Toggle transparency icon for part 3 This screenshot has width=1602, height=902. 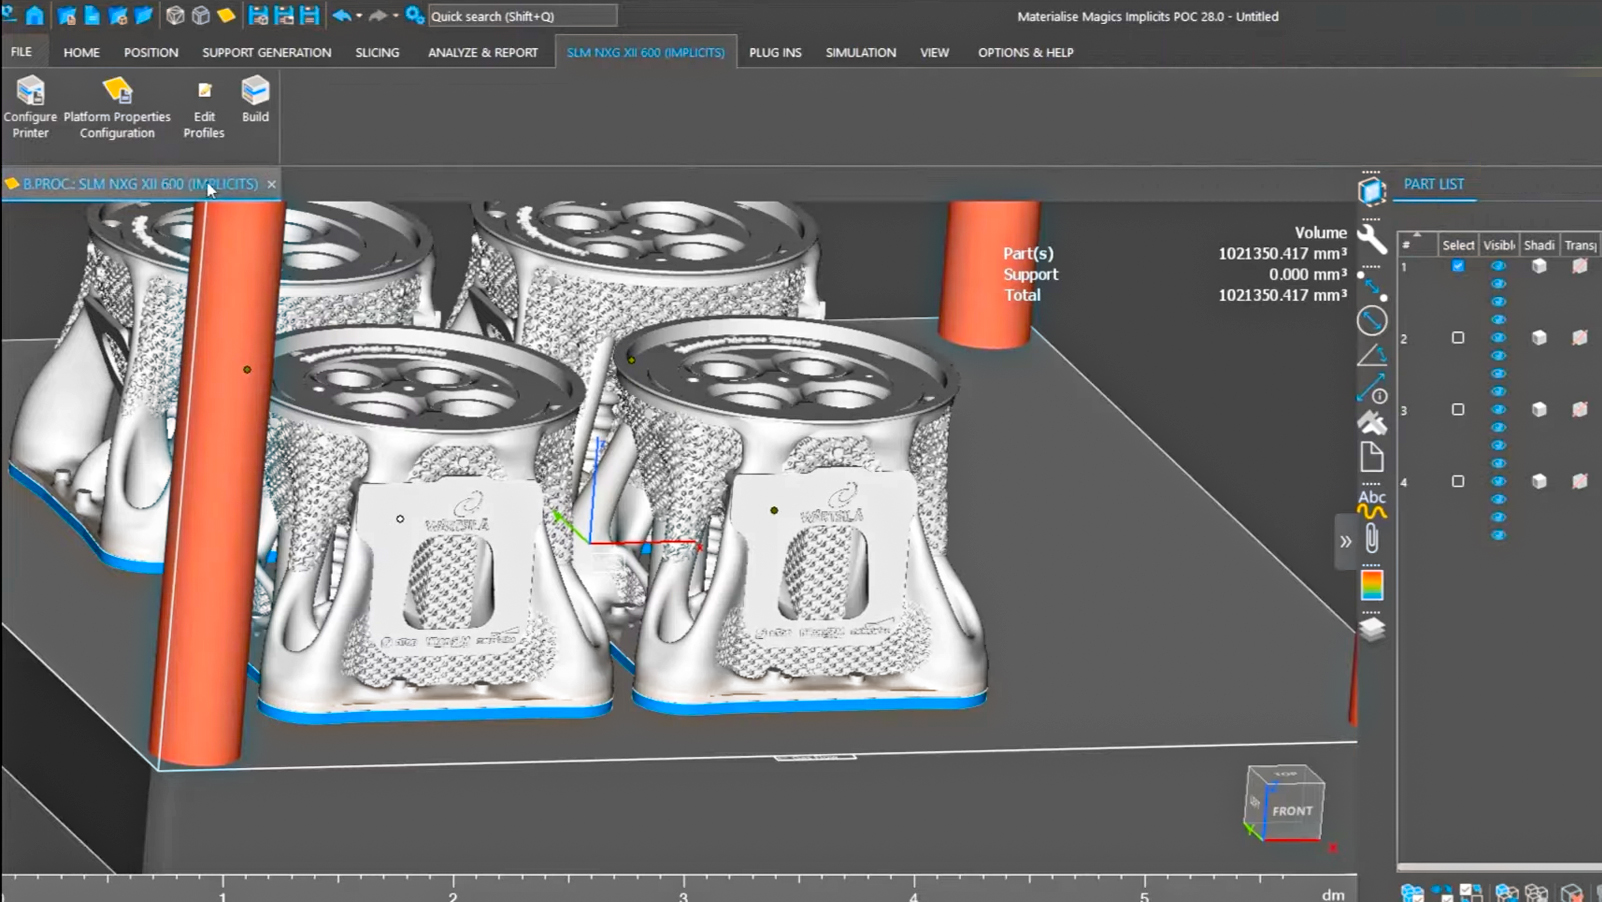[1579, 410]
